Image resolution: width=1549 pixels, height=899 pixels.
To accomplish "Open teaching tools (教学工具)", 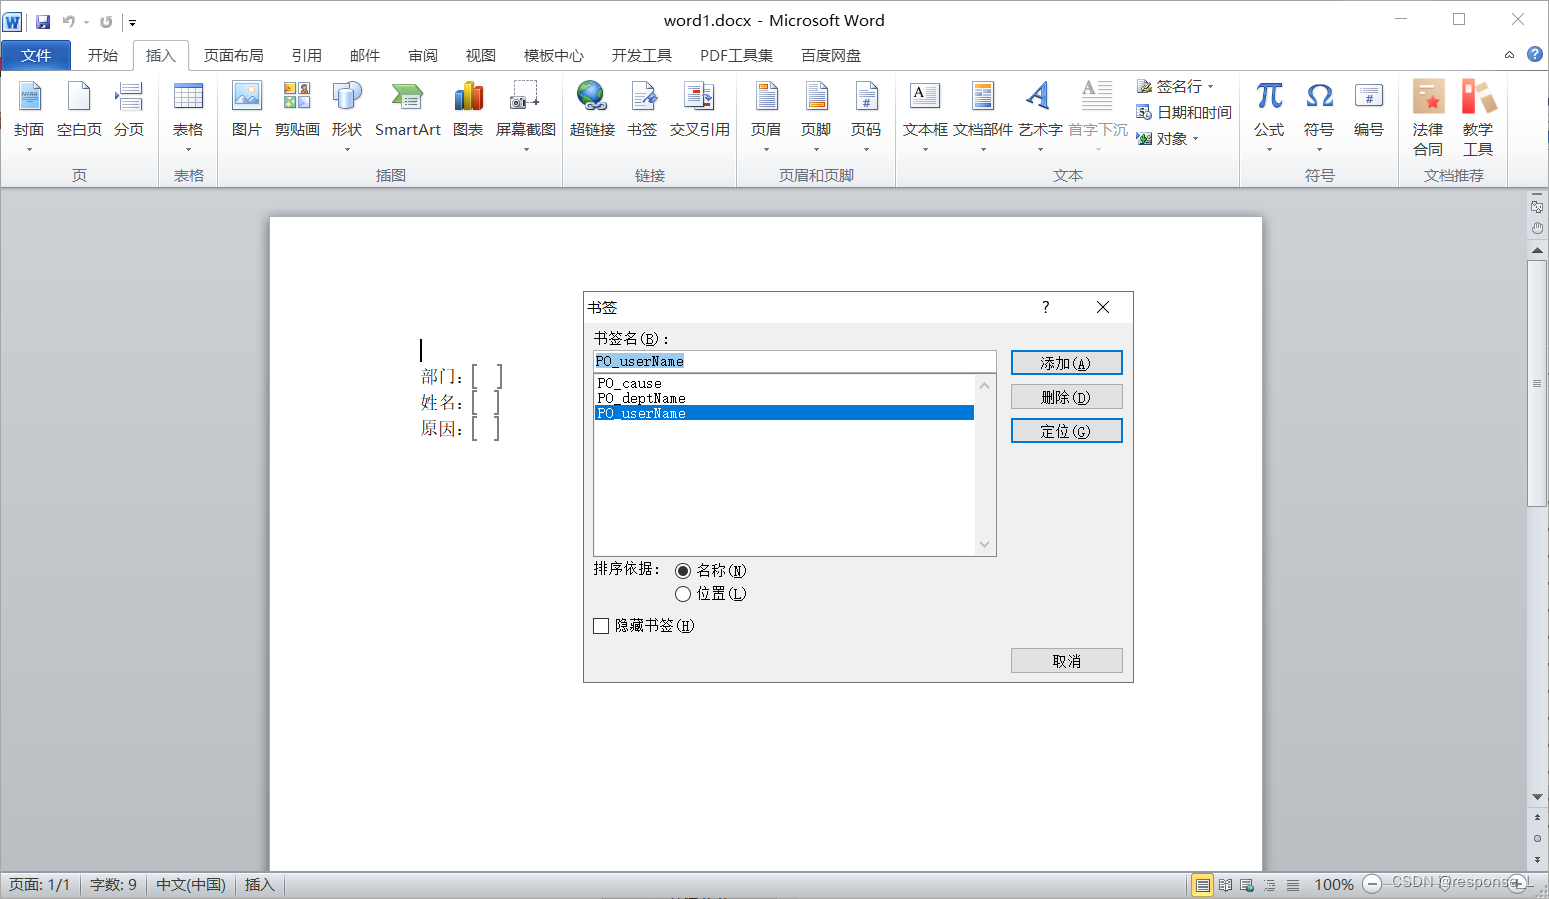I will 1478,118.
